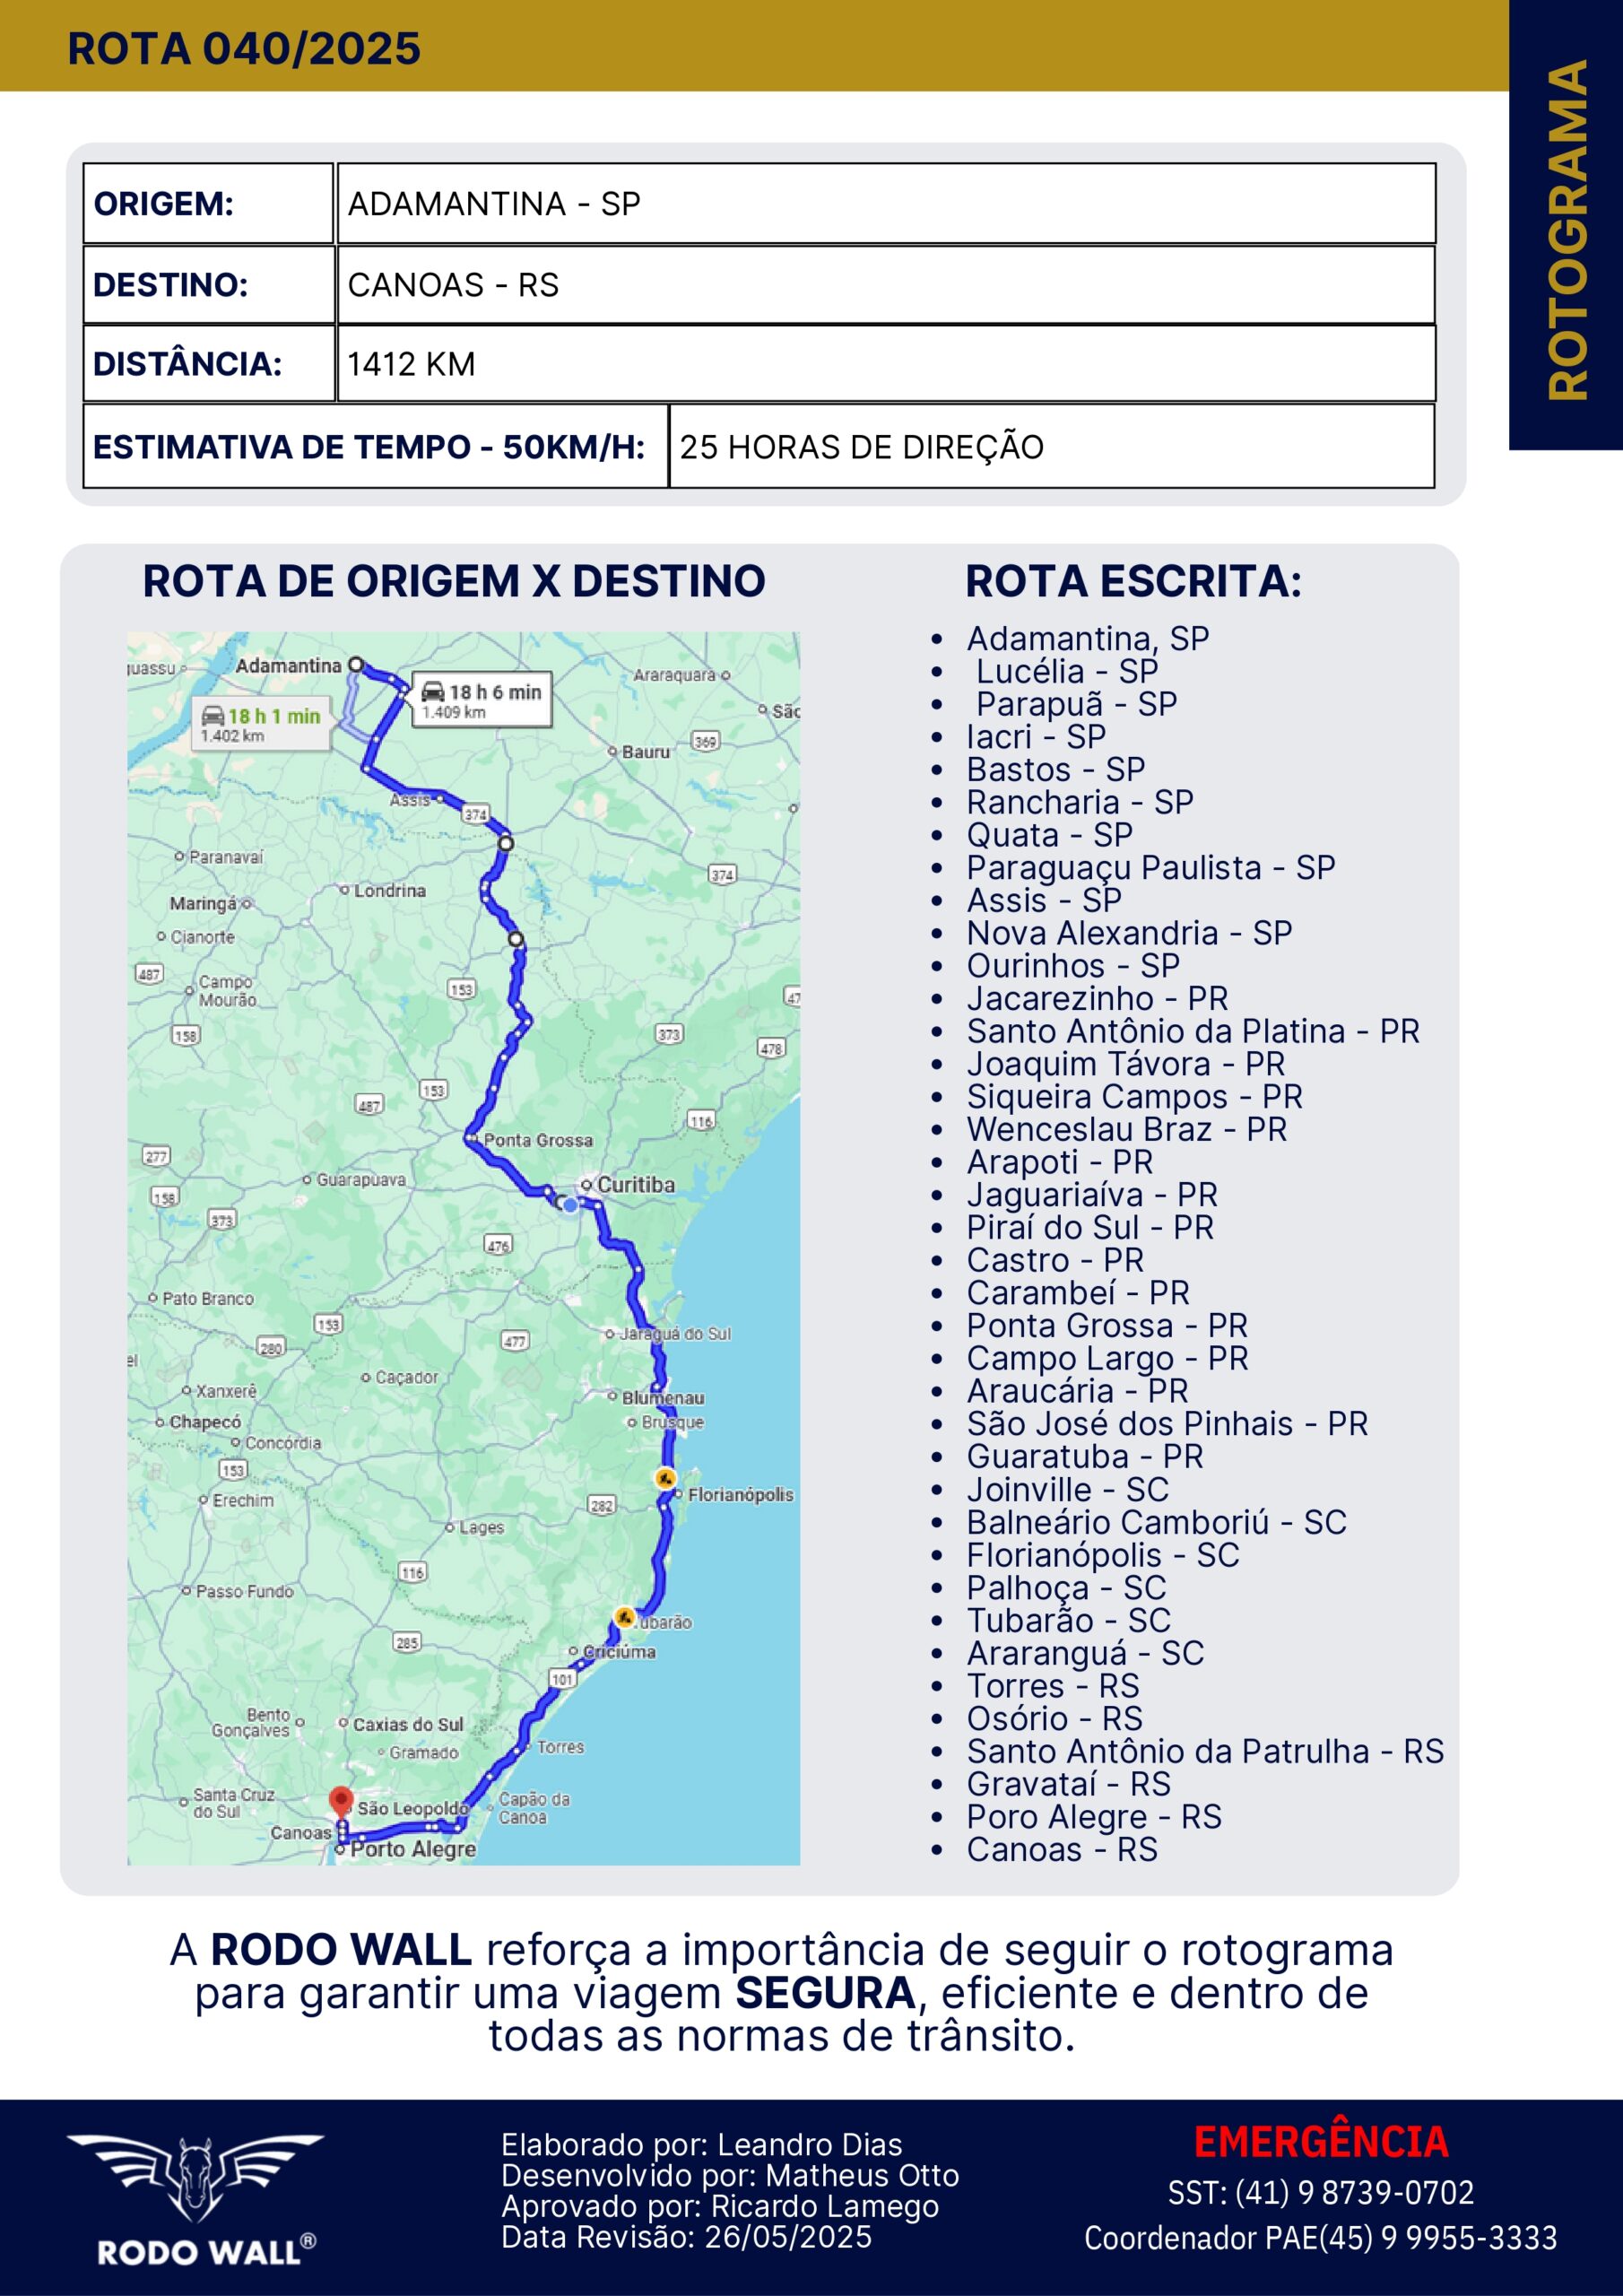Click the Adamantina origin circle marker on map
This screenshot has width=1623, height=2296.
(x=355, y=664)
